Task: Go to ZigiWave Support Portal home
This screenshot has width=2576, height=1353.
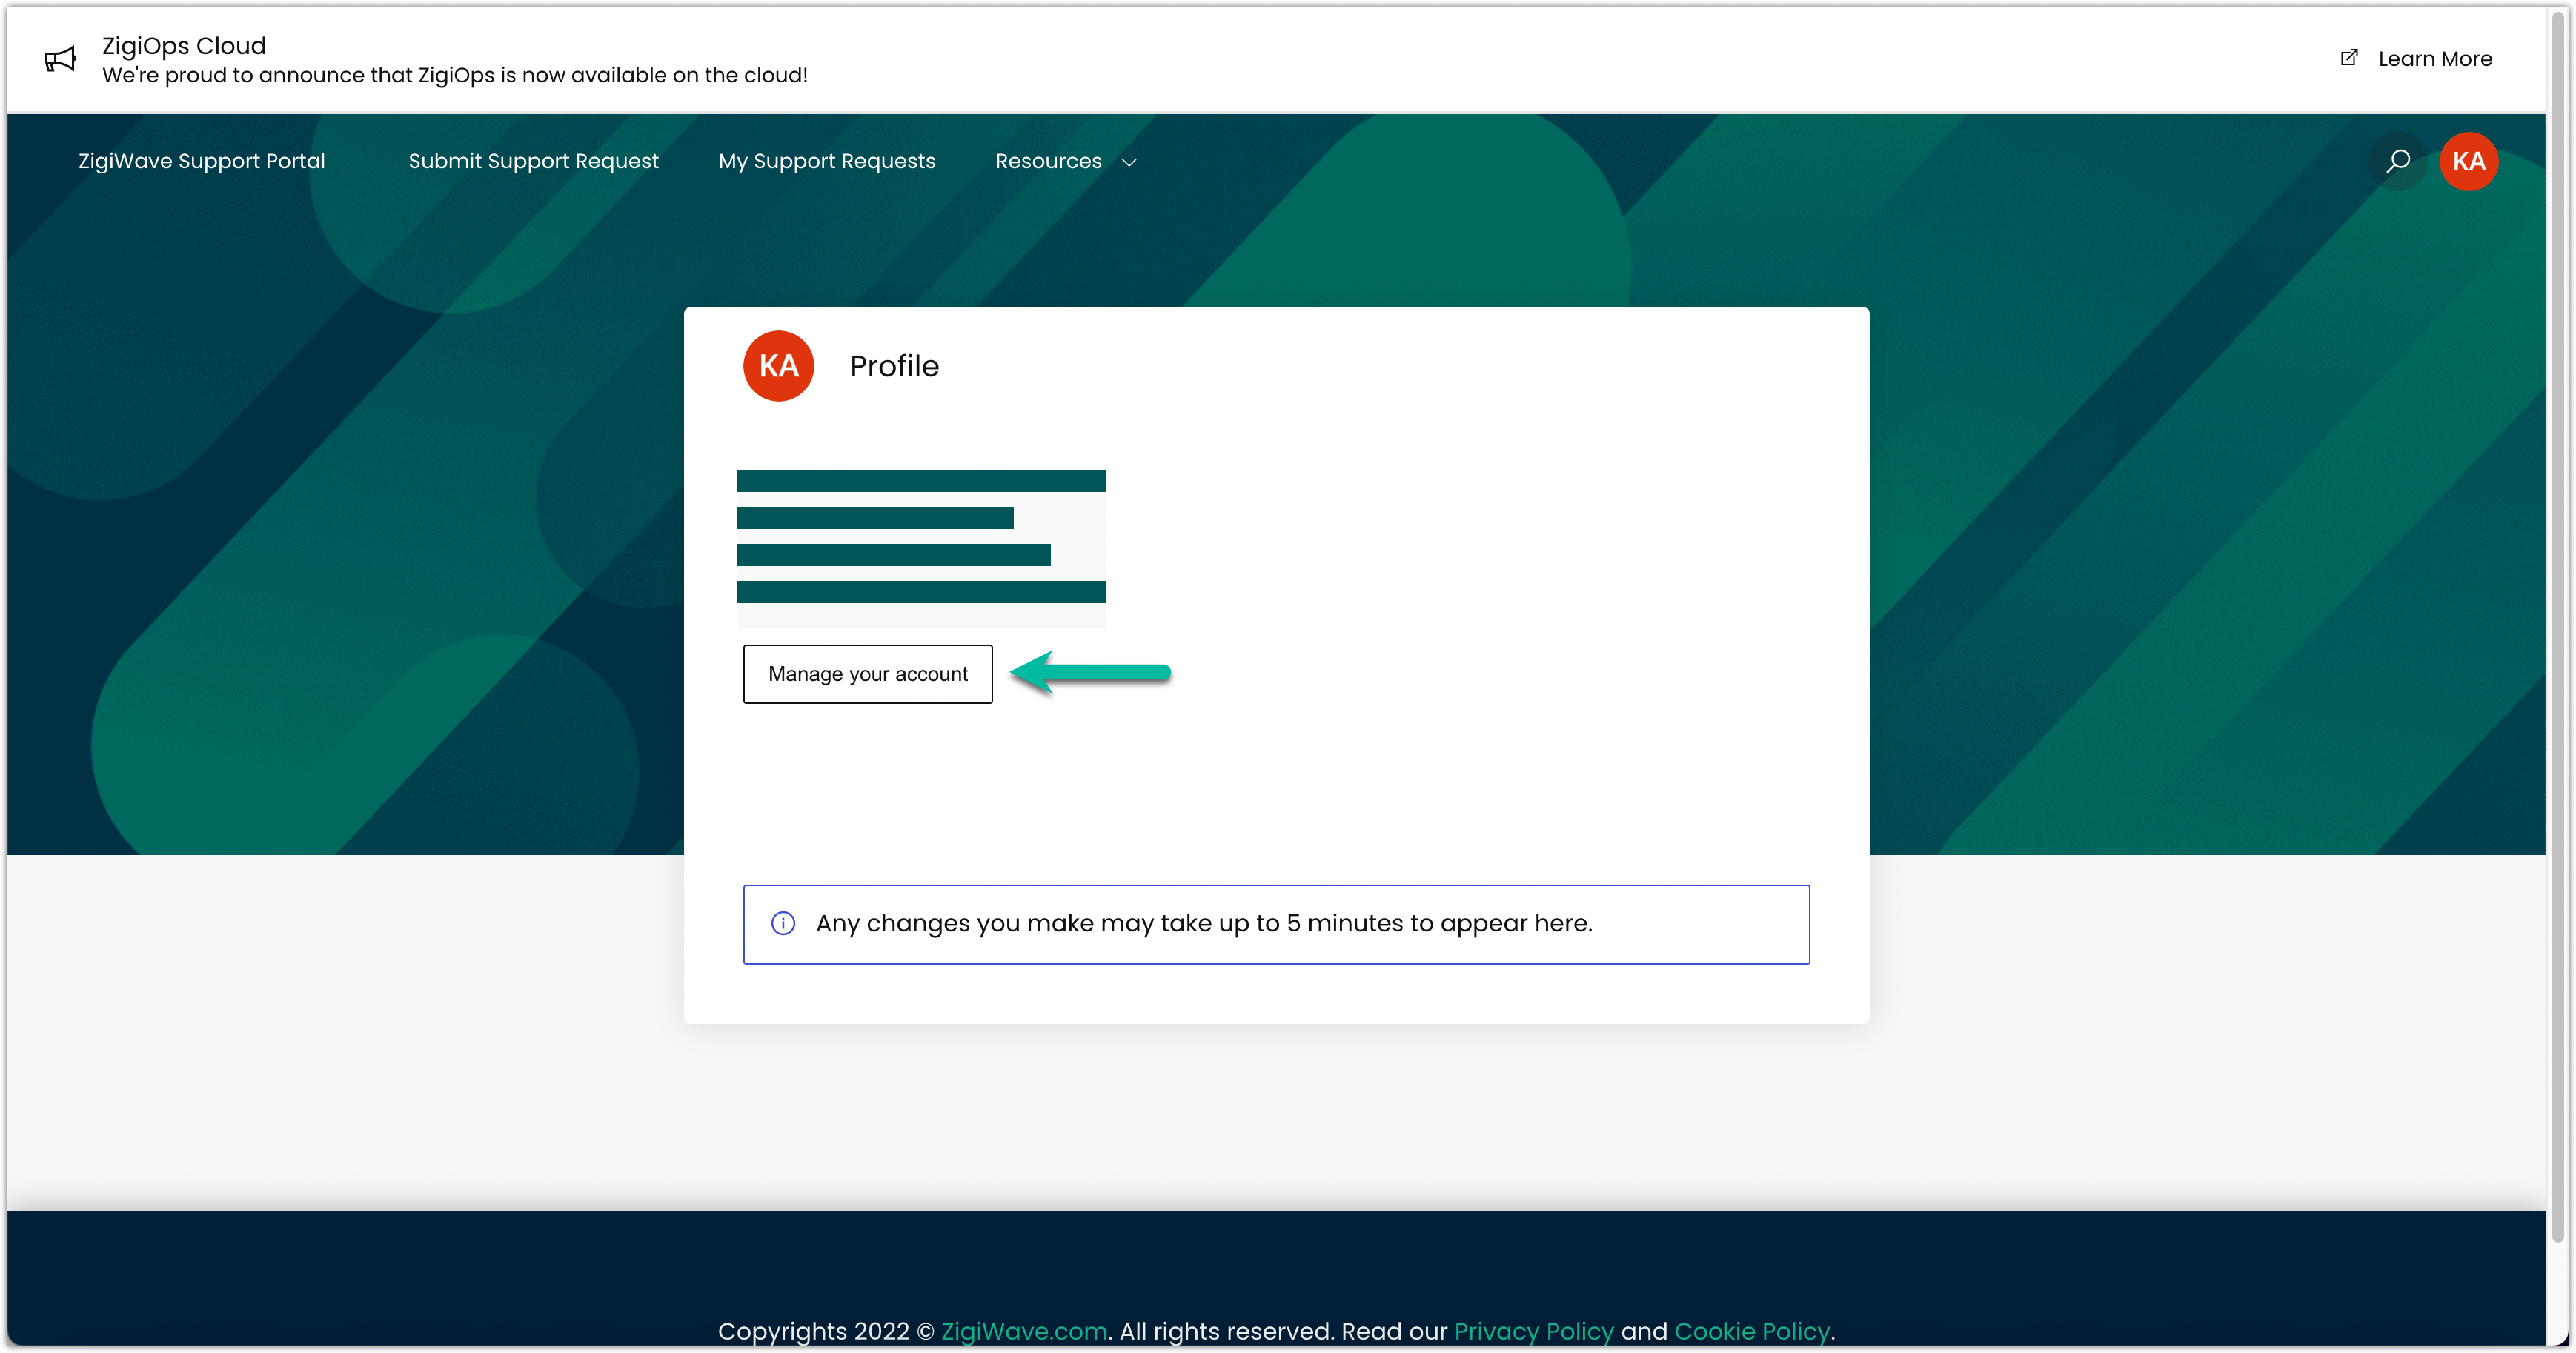Action: [201, 161]
